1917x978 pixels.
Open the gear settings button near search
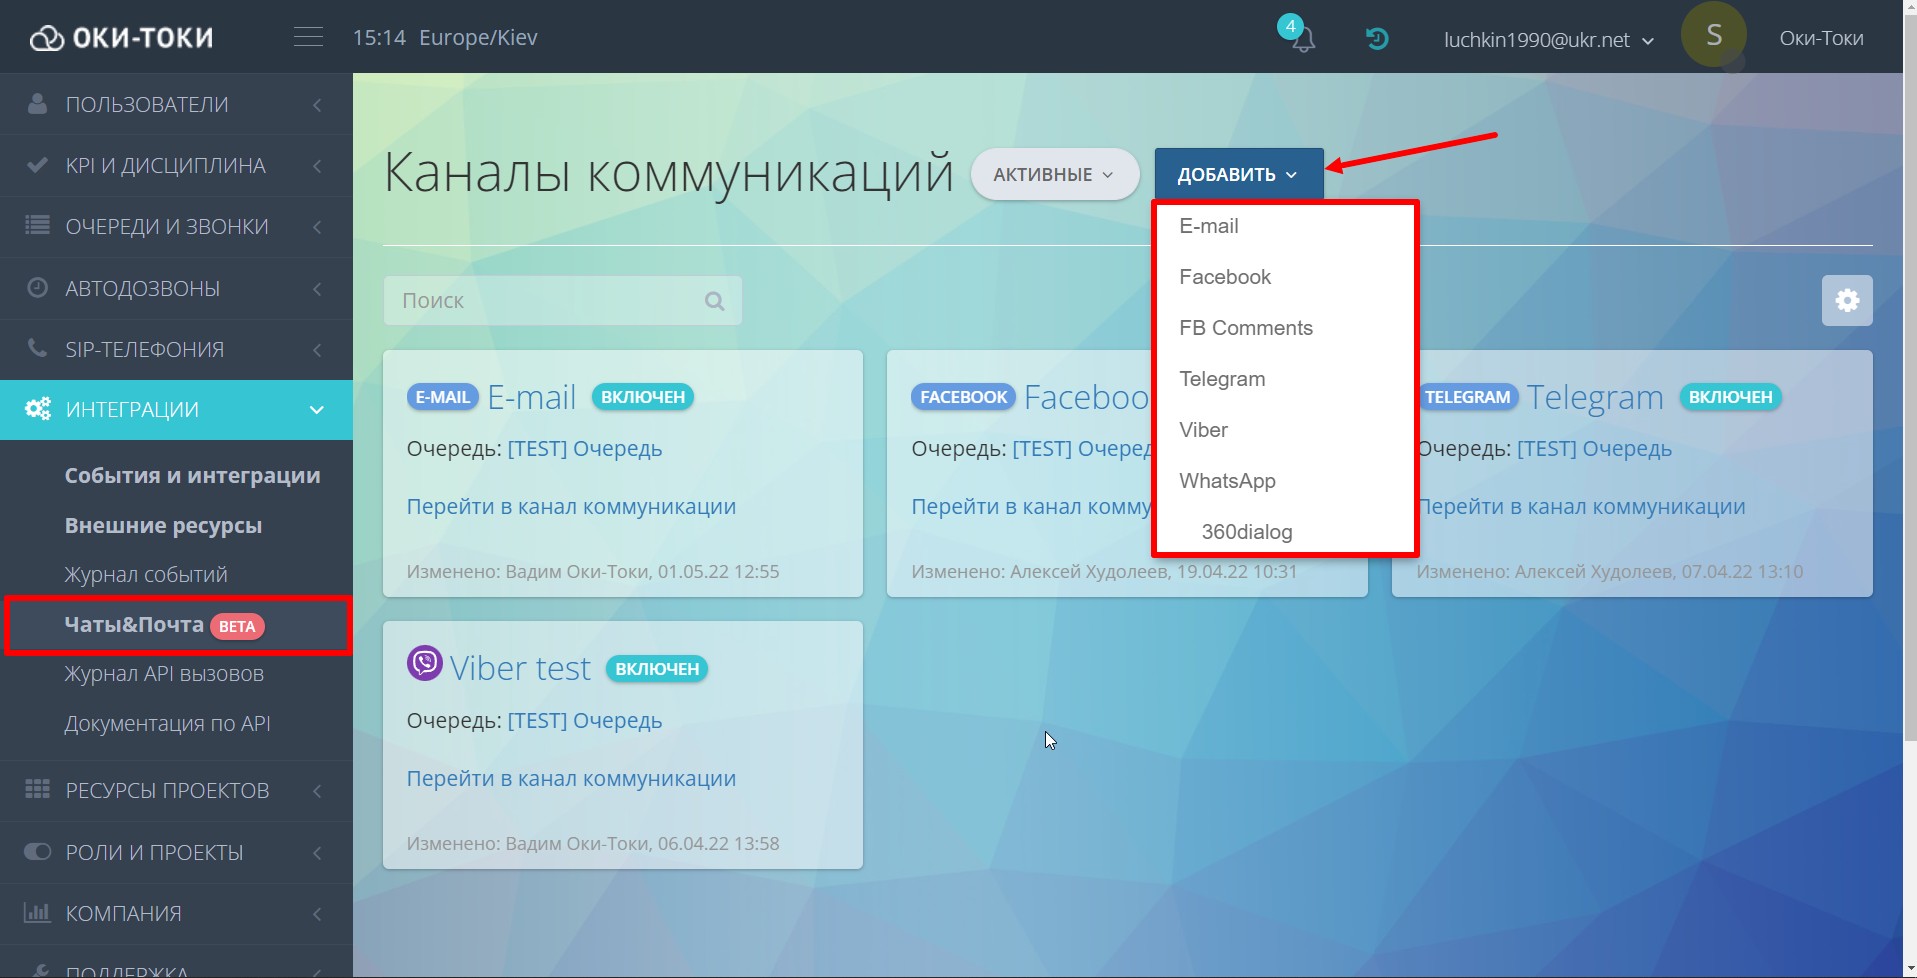[1847, 300]
